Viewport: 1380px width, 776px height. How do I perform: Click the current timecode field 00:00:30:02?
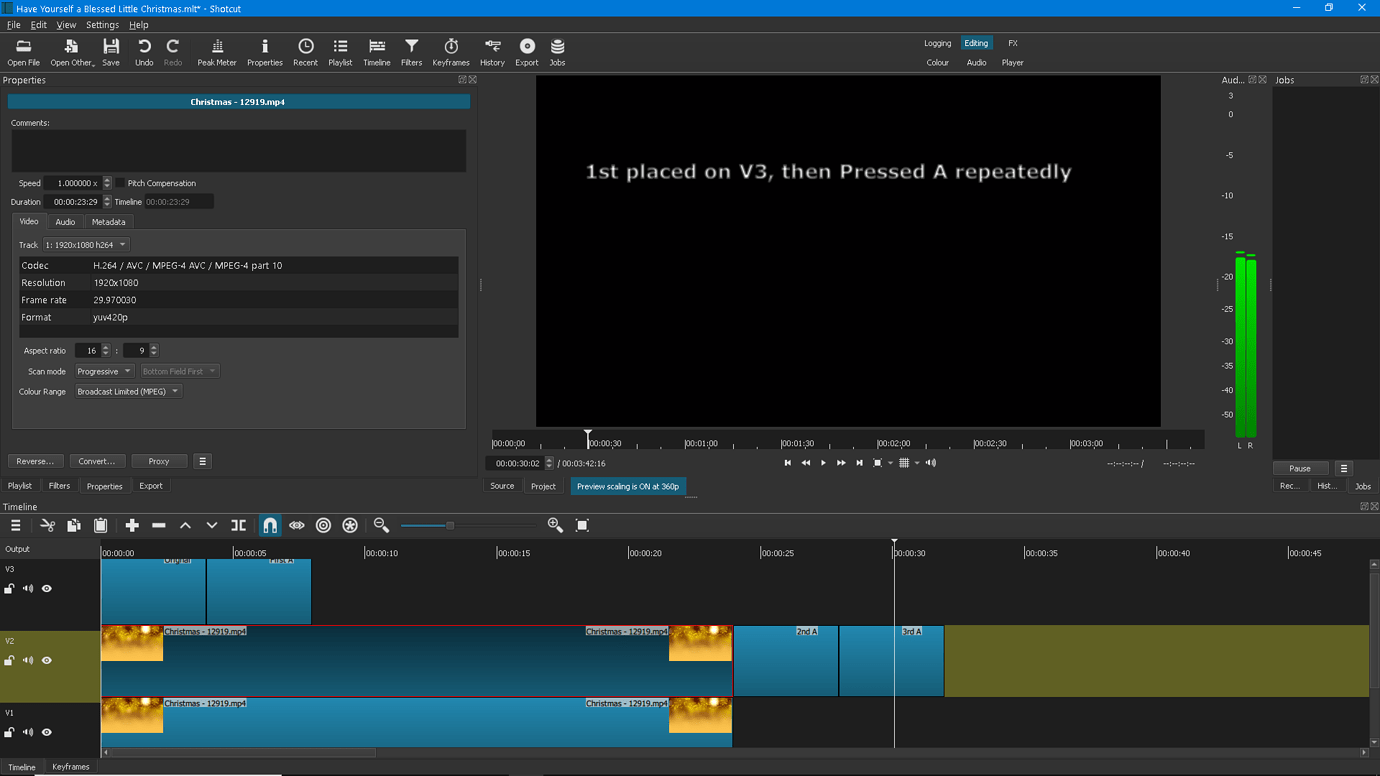pos(514,464)
